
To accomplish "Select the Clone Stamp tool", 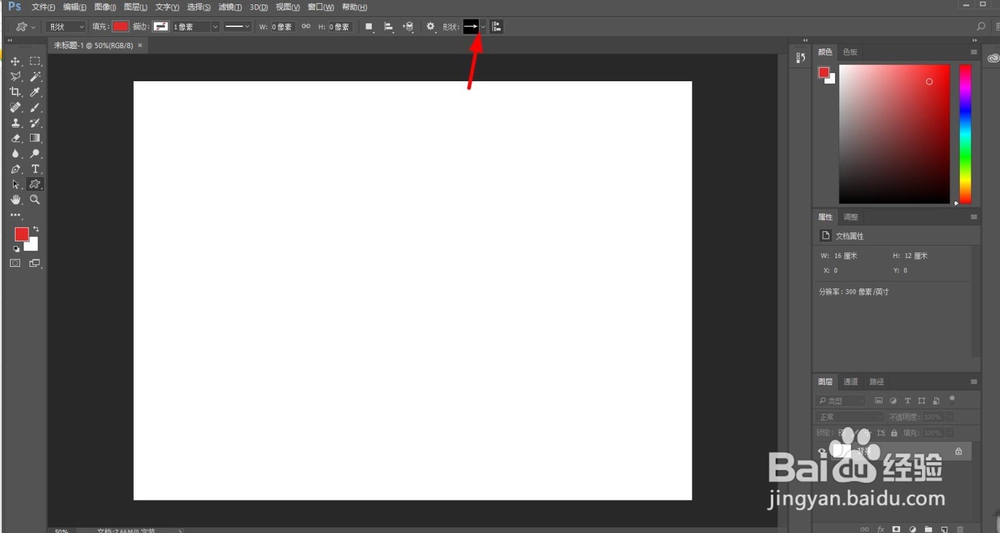I will pyautogui.click(x=15, y=122).
